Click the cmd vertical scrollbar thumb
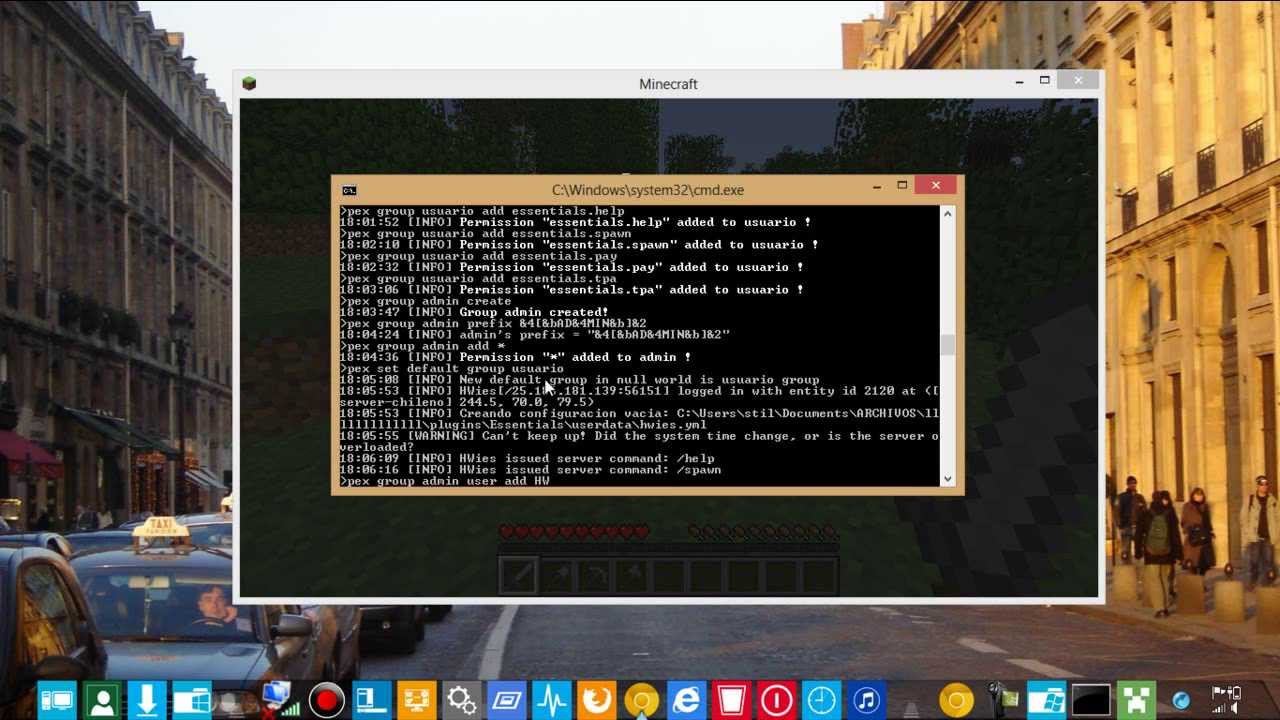 (947, 345)
